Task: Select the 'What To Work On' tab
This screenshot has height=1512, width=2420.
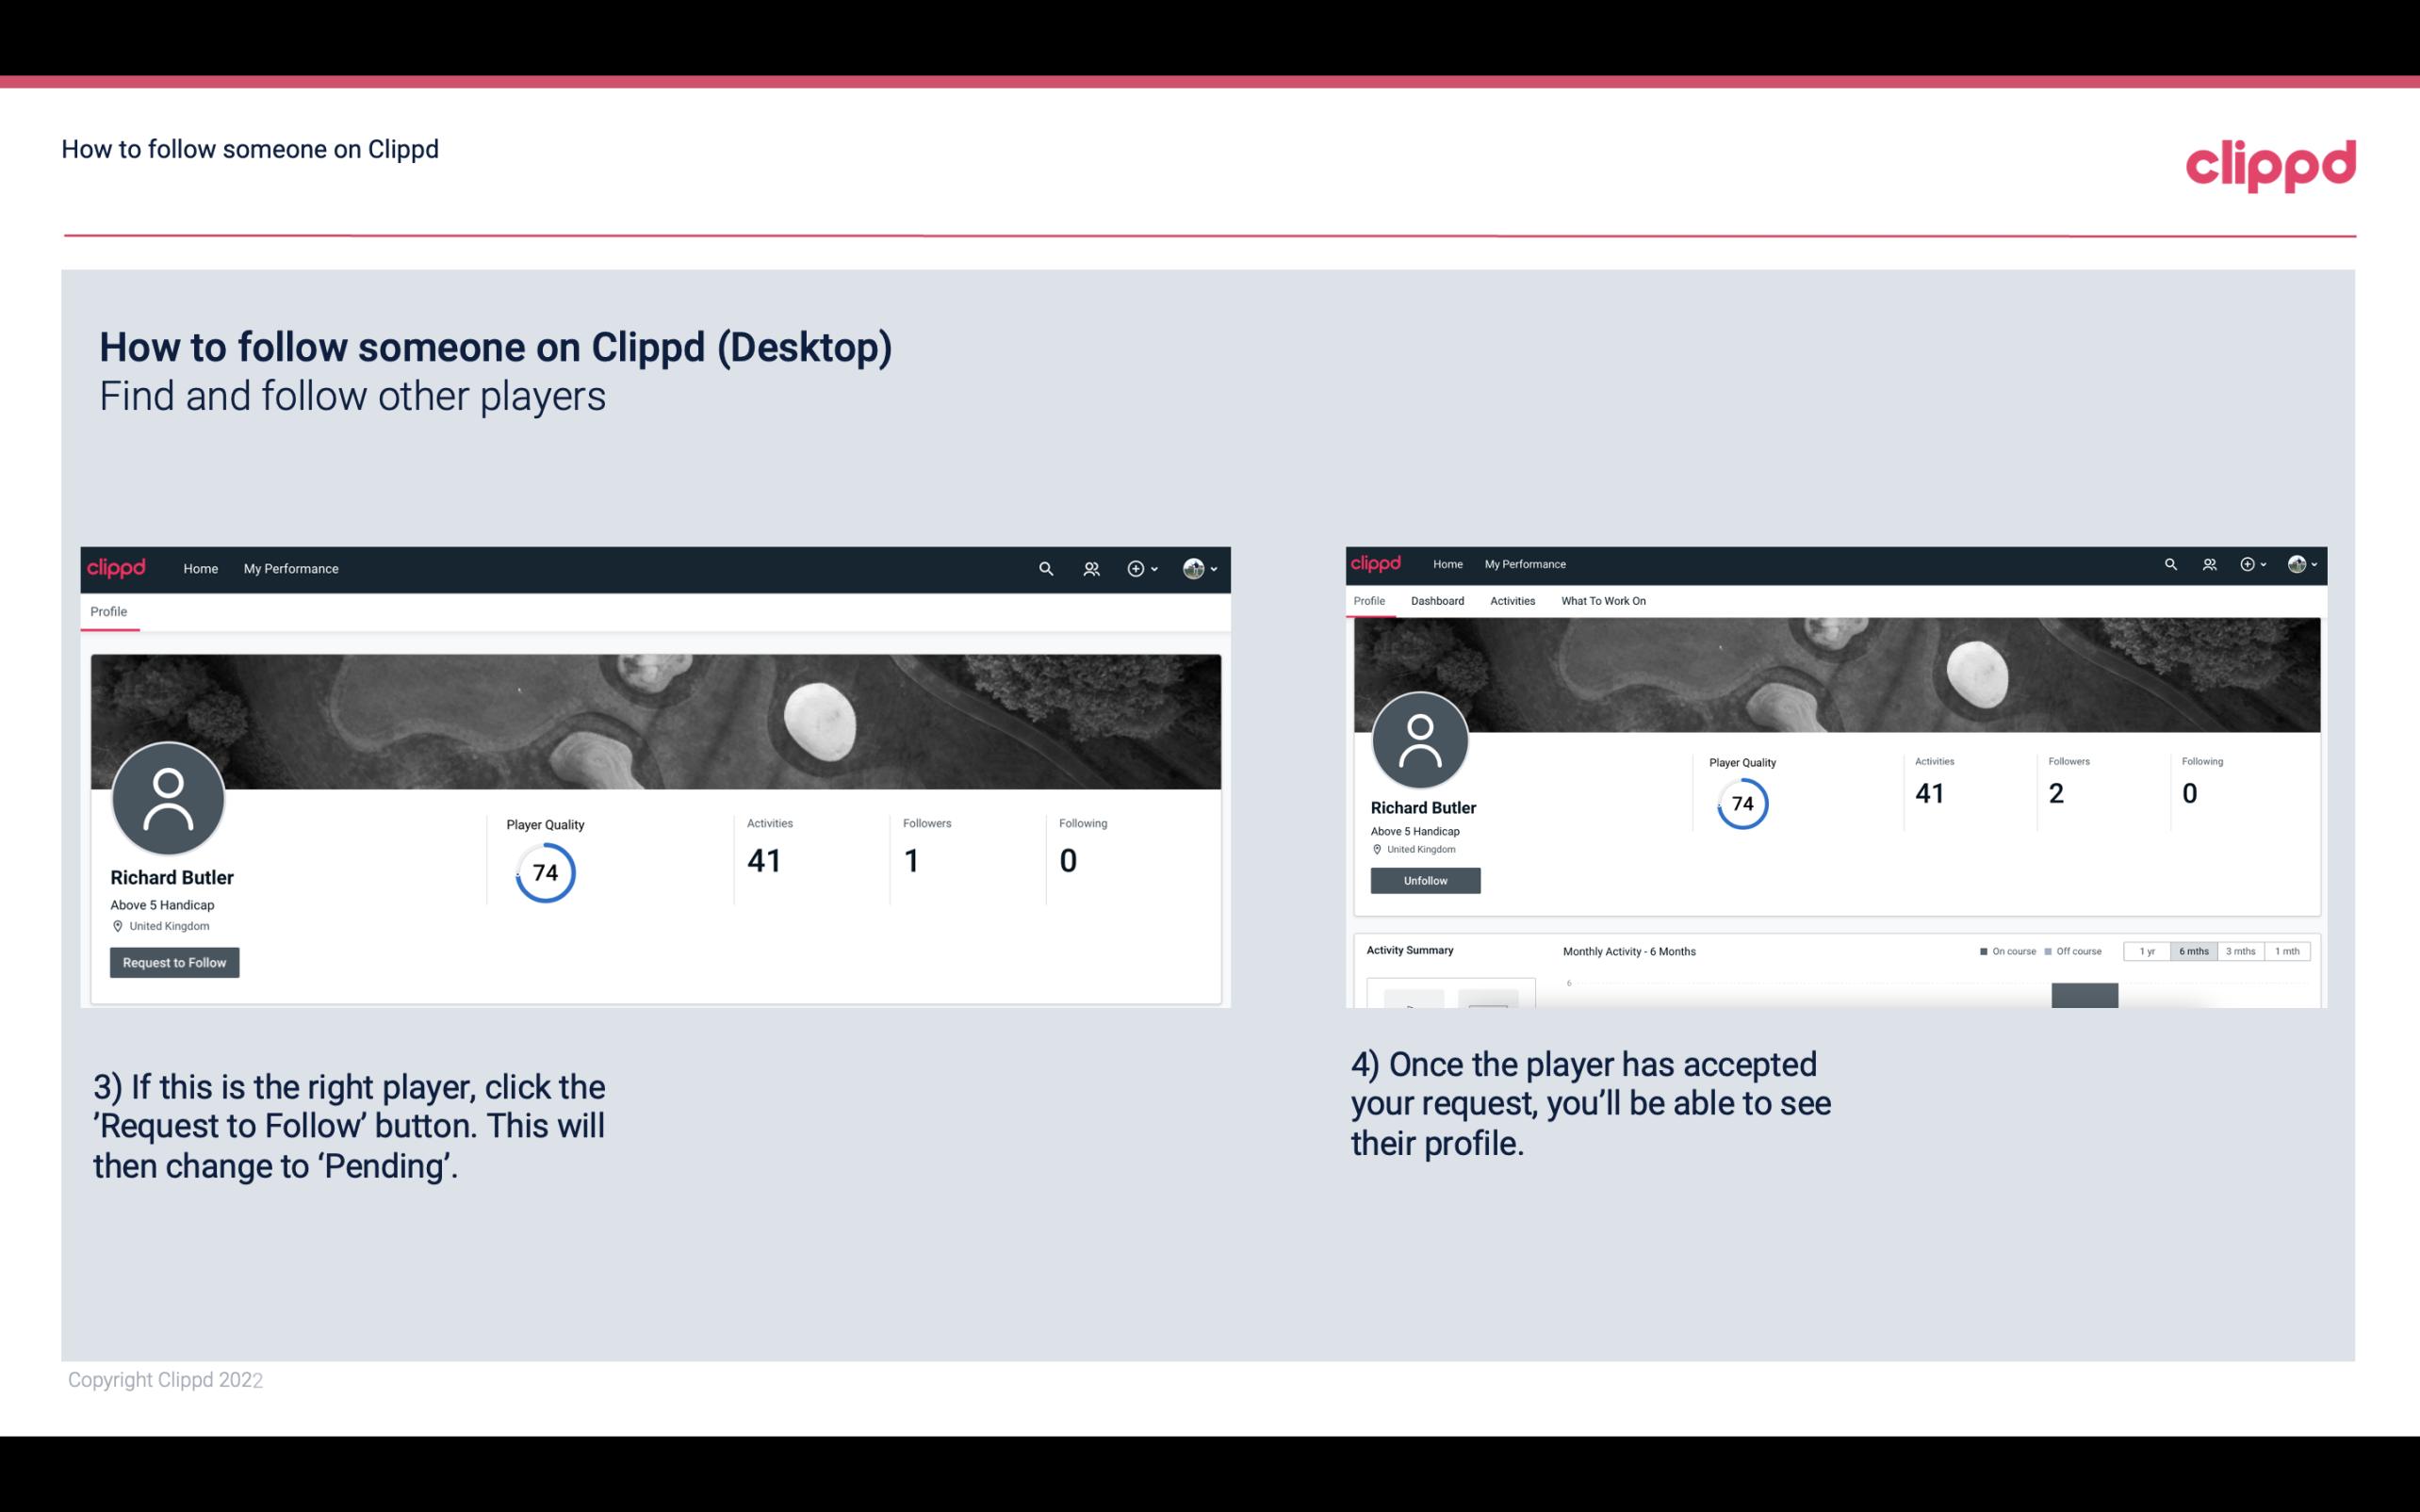Action: tap(1601, 601)
